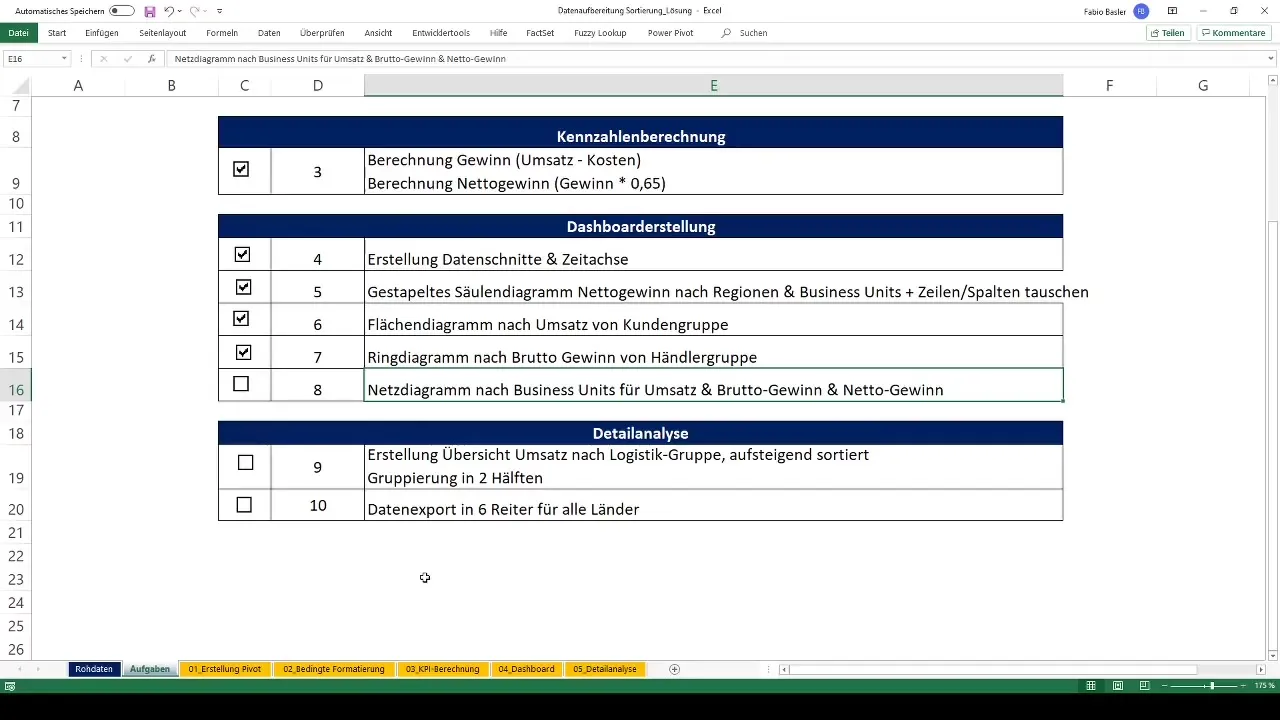
Task: Check the checkbox for task 8
Action: tap(241, 384)
